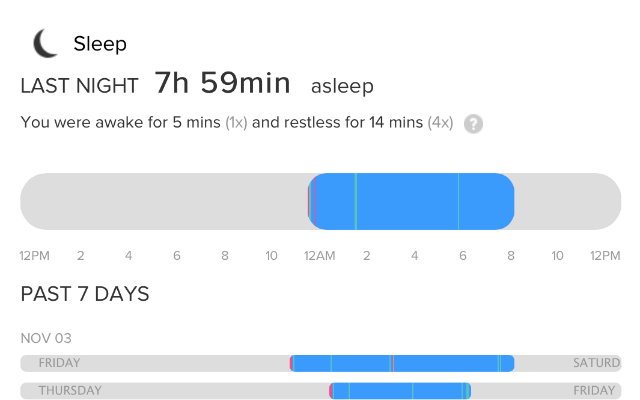The image size is (640, 400).
Task: Select the NOV 03 date label
Action: click(46, 338)
